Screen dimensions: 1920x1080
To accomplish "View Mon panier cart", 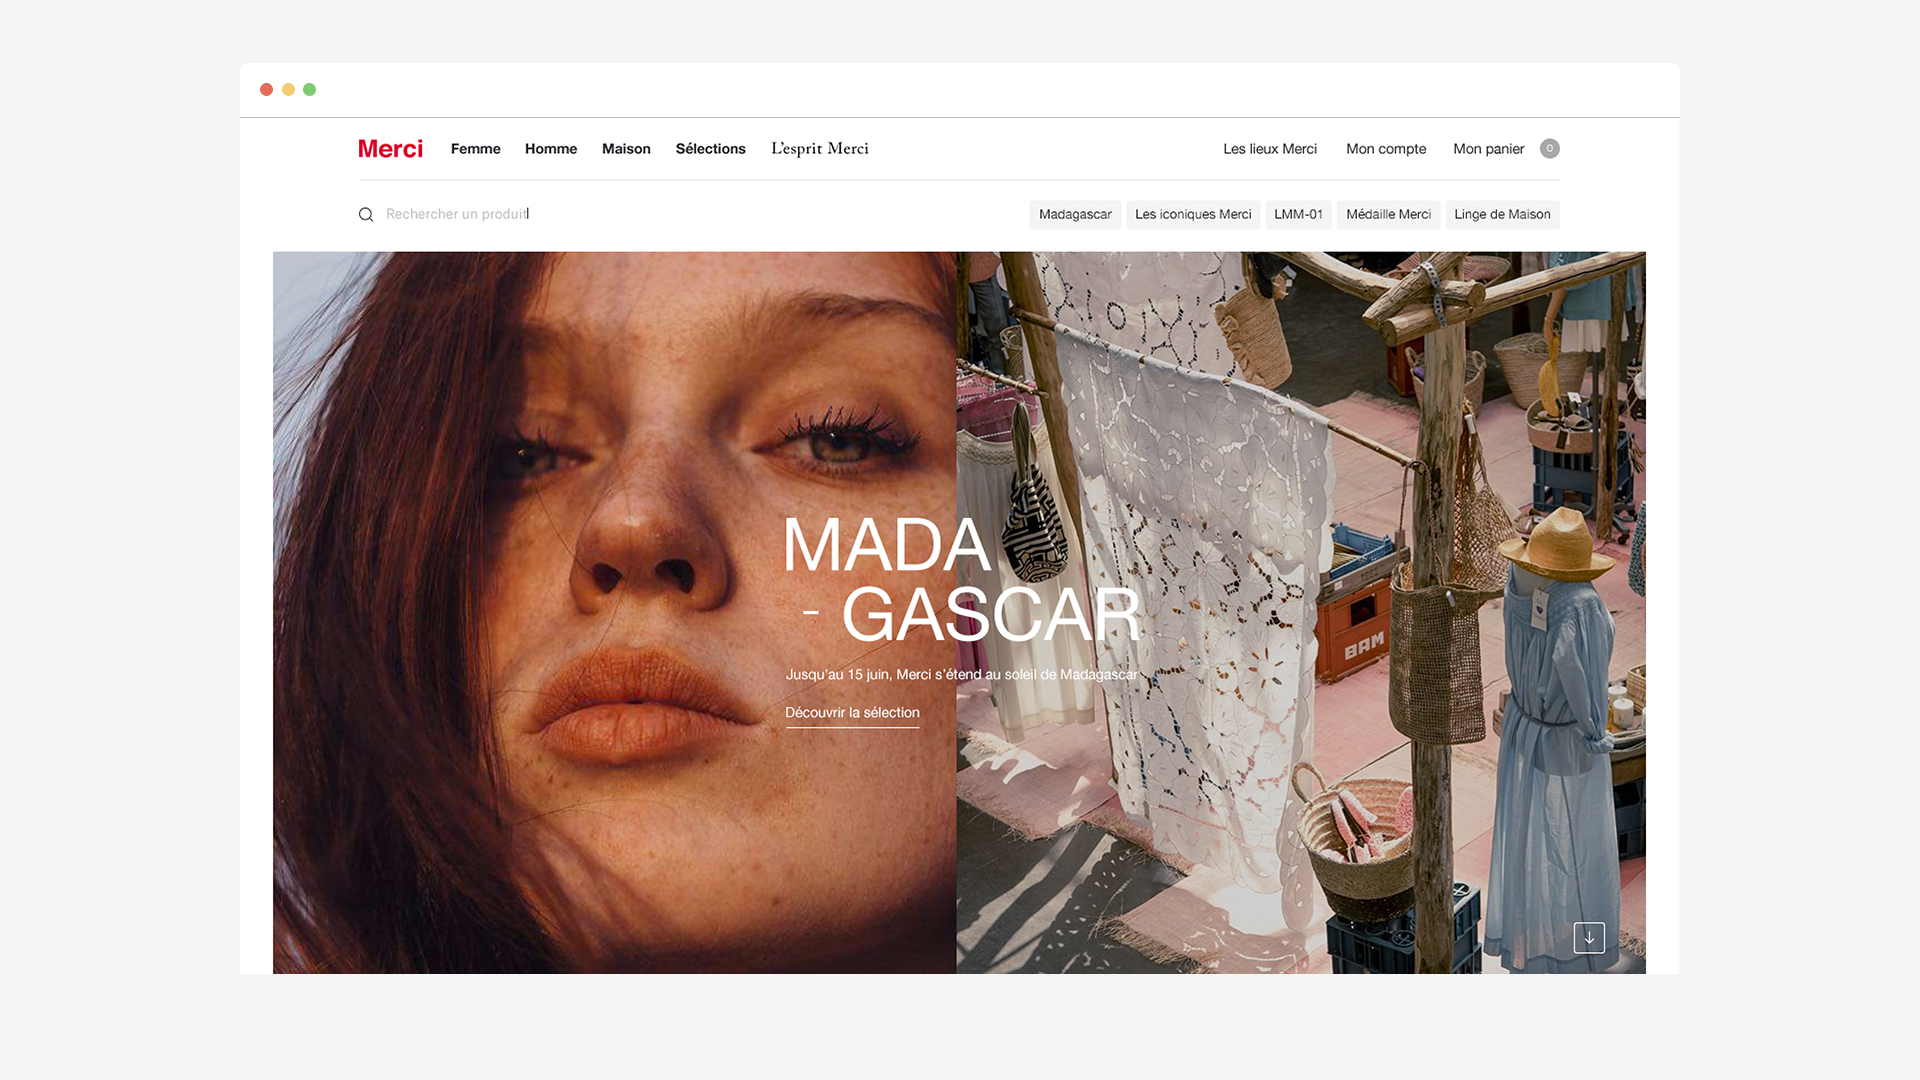I will [1489, 149].
